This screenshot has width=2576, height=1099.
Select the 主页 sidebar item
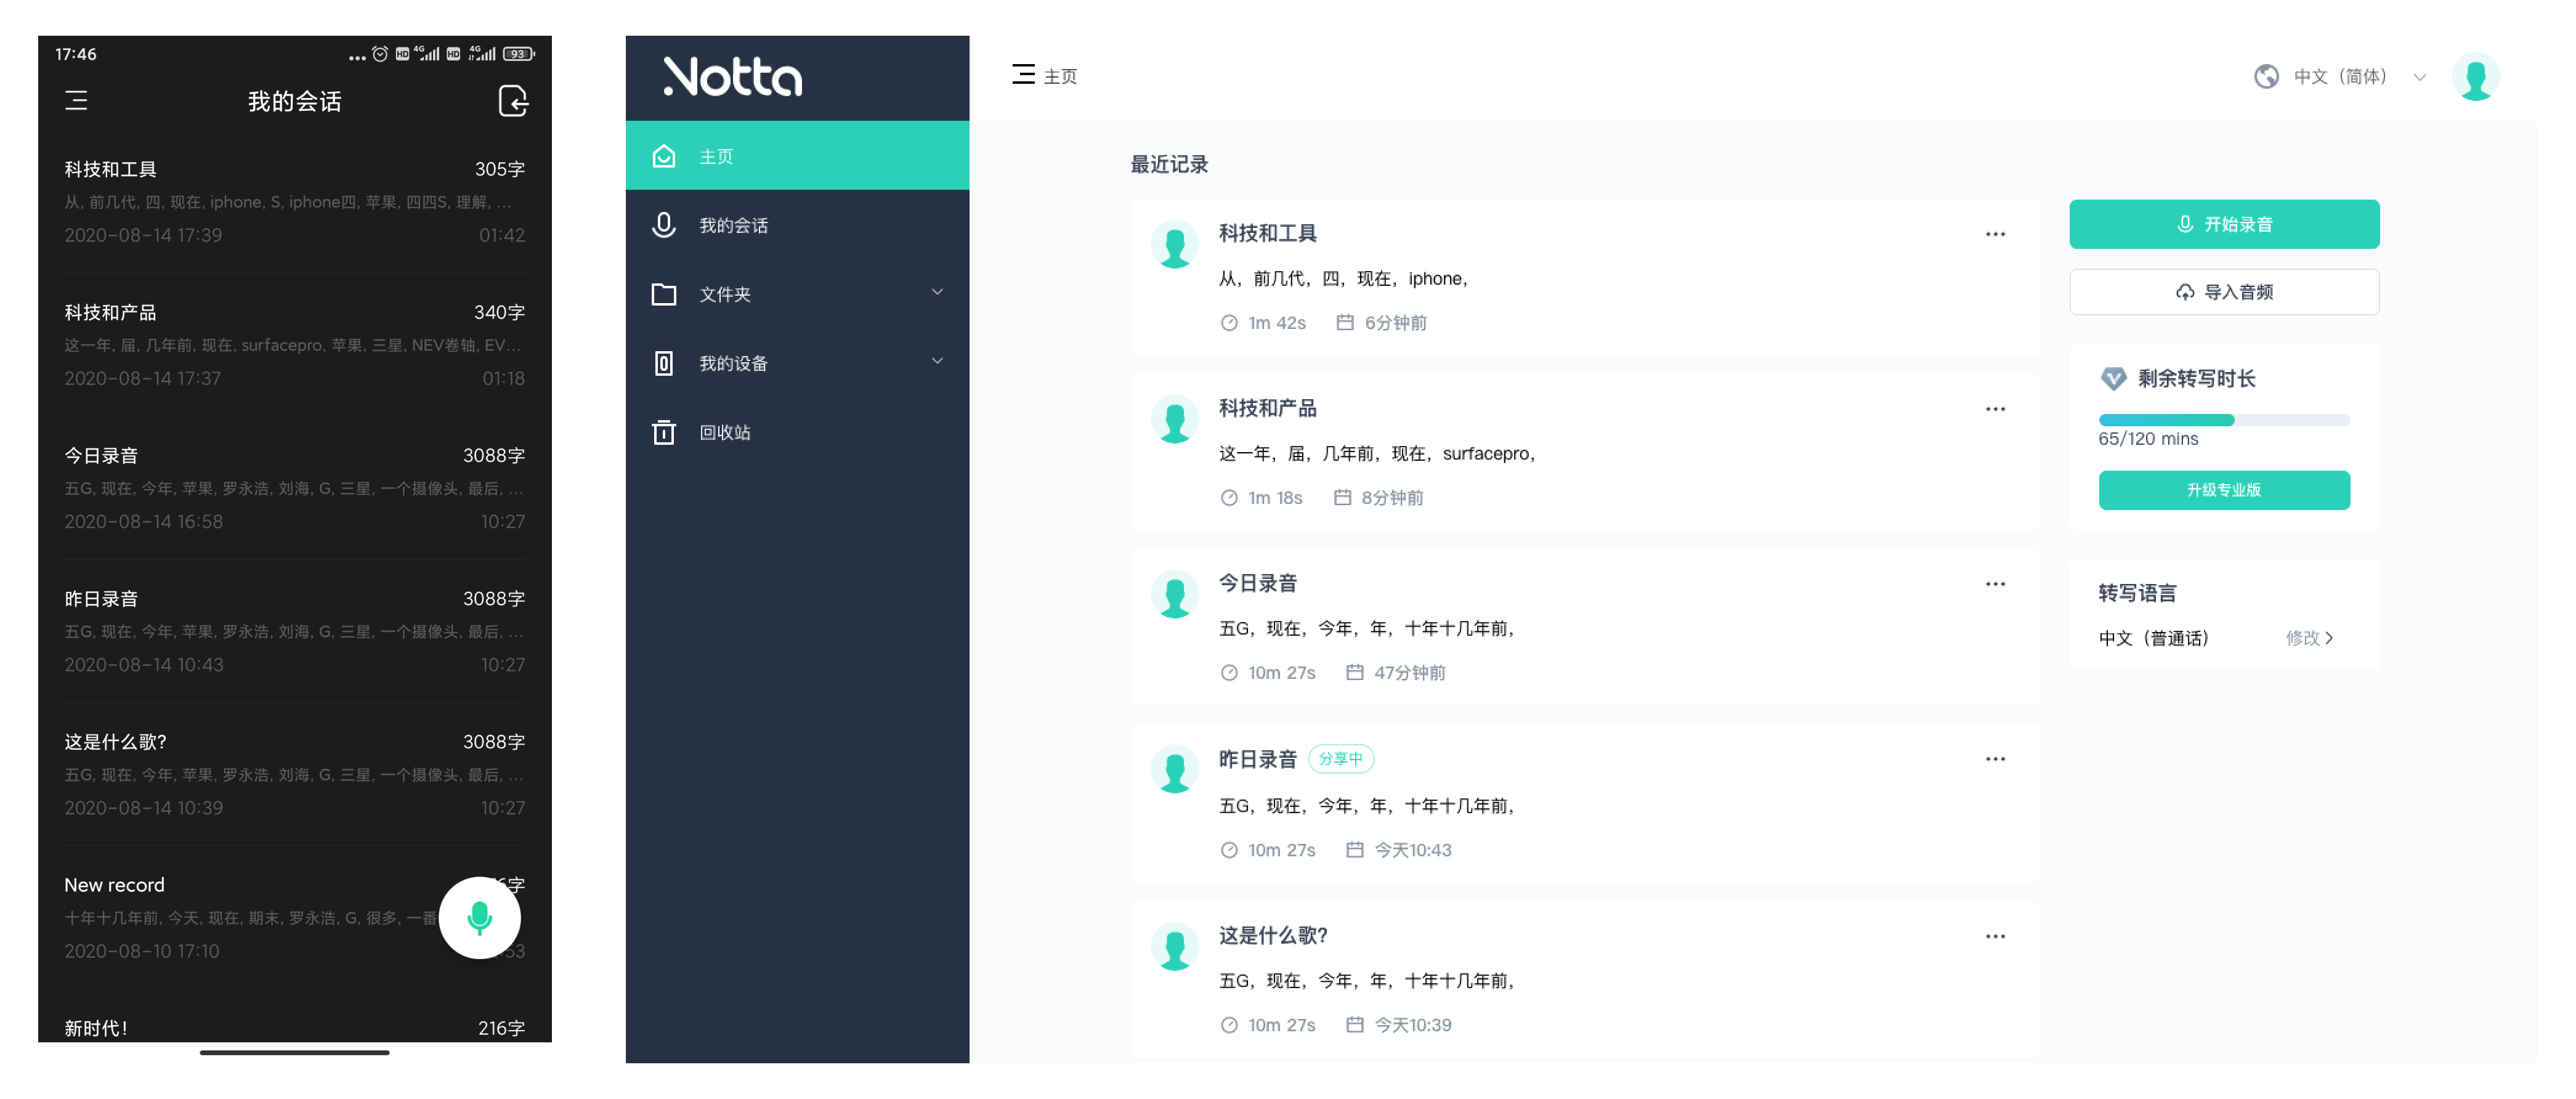point(716,157)
